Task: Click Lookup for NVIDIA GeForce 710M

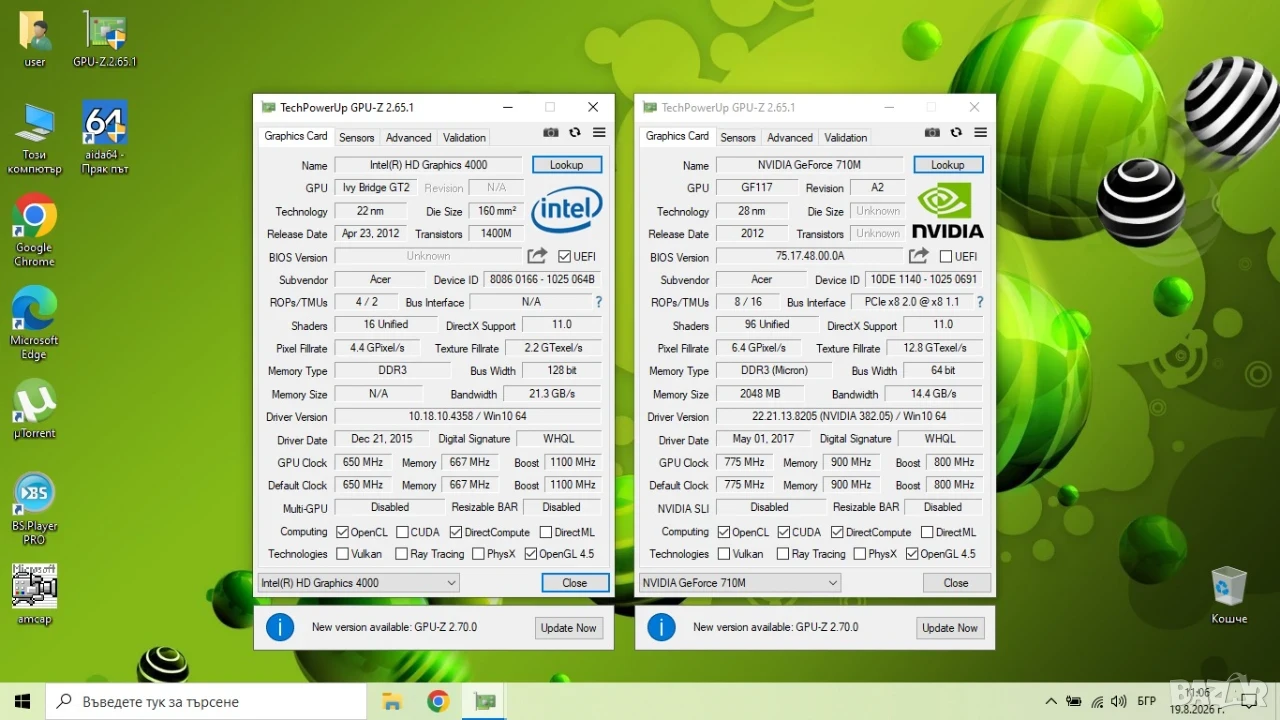Action: (948, 165)
